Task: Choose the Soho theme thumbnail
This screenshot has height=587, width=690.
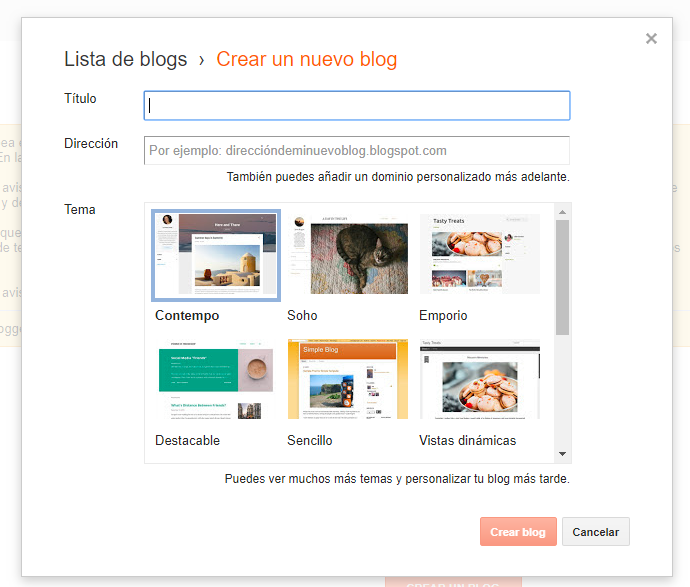Action: tap(348, 254)
